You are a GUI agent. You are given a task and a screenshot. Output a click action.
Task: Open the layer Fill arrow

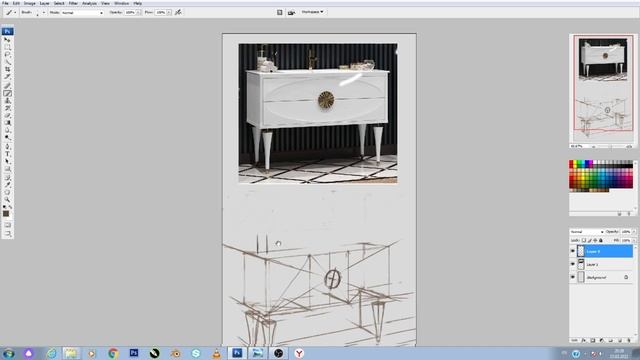tap(634, 240)
